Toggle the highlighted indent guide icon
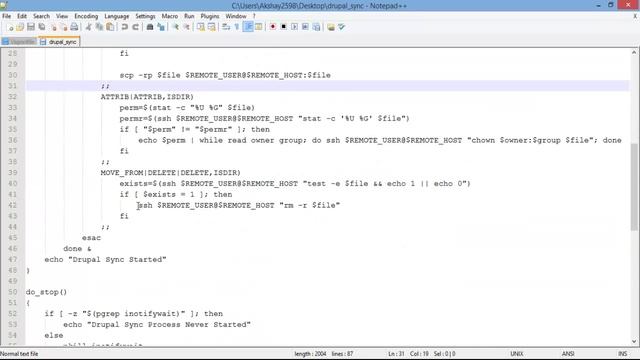Image resolution: width=640 pixels, height=360 pixels. pos(248,27)
